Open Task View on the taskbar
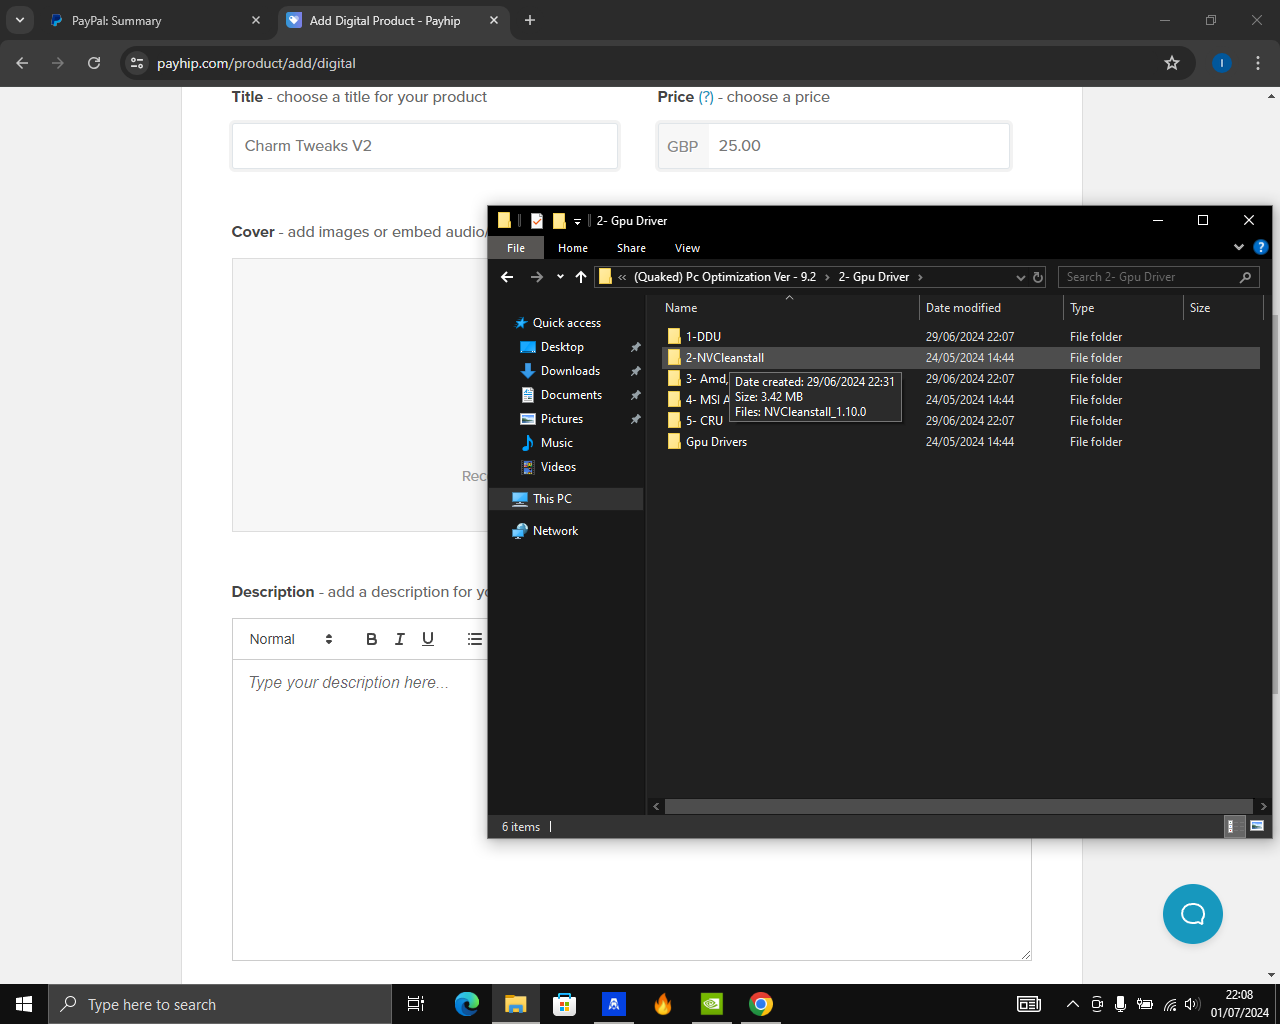This screenshot has height=1024, width=1280. [416, 1004]
